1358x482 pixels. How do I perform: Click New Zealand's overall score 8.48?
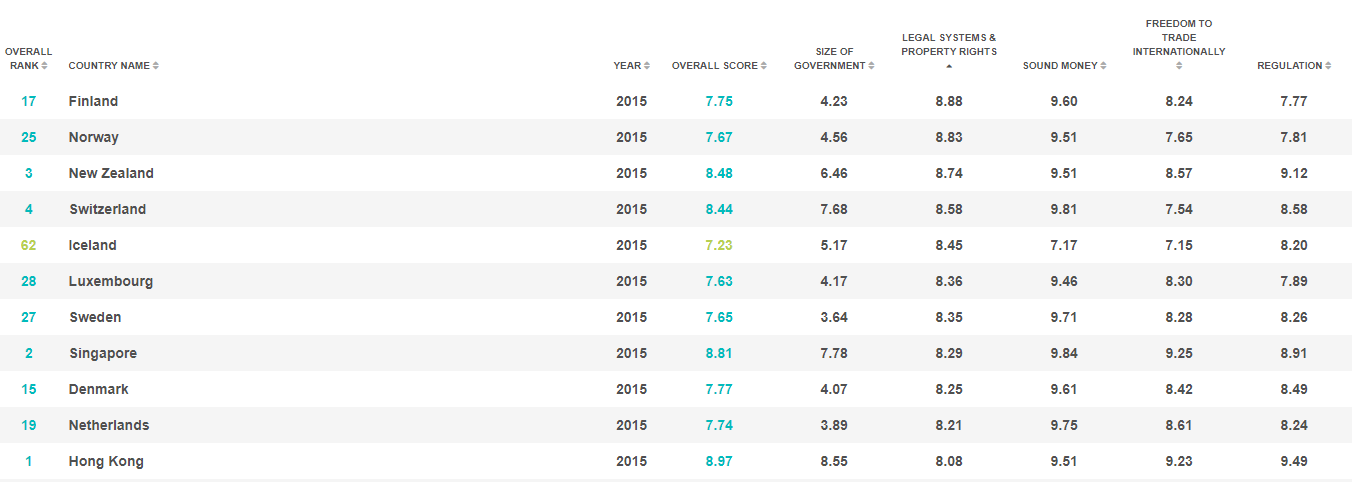click(x=719, y=173)
